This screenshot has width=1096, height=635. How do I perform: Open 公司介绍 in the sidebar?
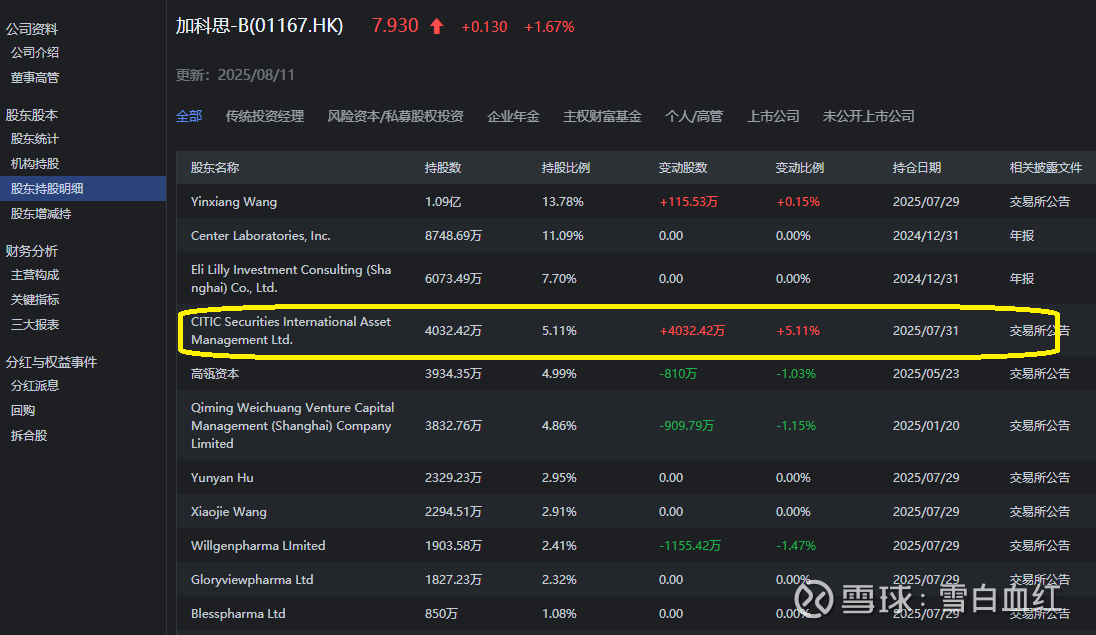tap(35, 52)
